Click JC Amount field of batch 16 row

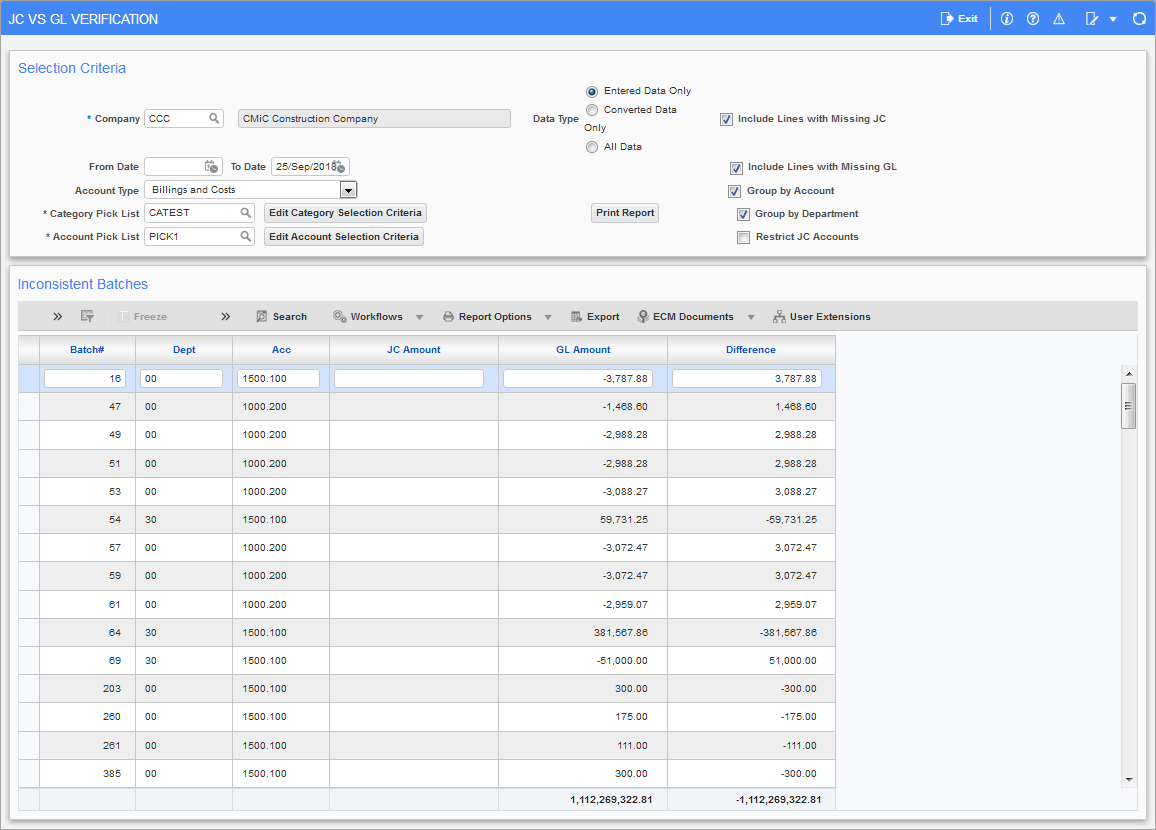click(408, 378)
